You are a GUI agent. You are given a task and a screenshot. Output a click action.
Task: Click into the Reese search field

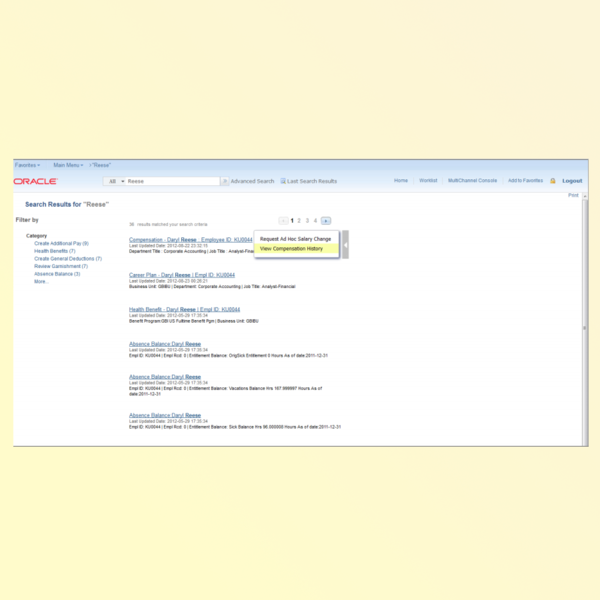coord(170,181)
